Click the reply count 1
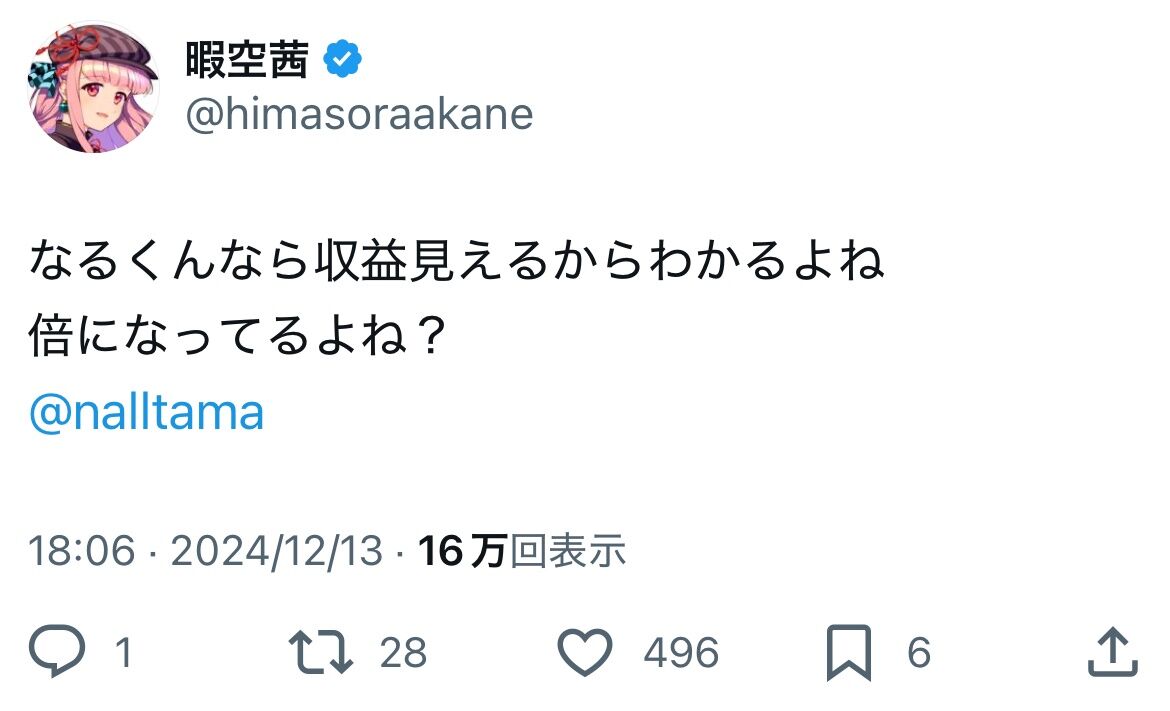Viewport: 1170px width, 711px height. point(123,654)
